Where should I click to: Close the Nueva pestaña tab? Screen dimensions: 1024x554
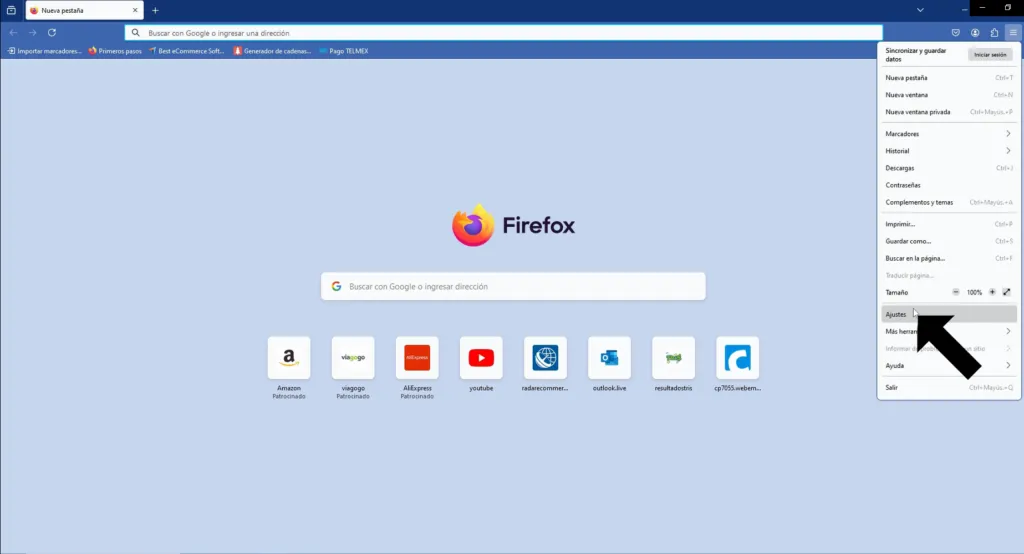(x=135, y=10)
